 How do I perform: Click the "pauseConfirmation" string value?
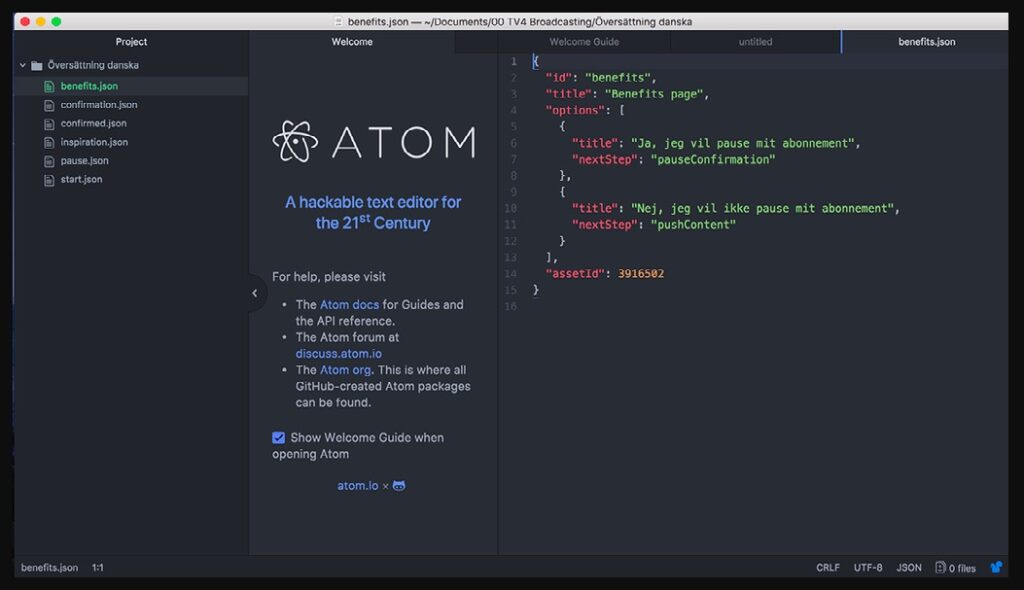coord(712,159)
